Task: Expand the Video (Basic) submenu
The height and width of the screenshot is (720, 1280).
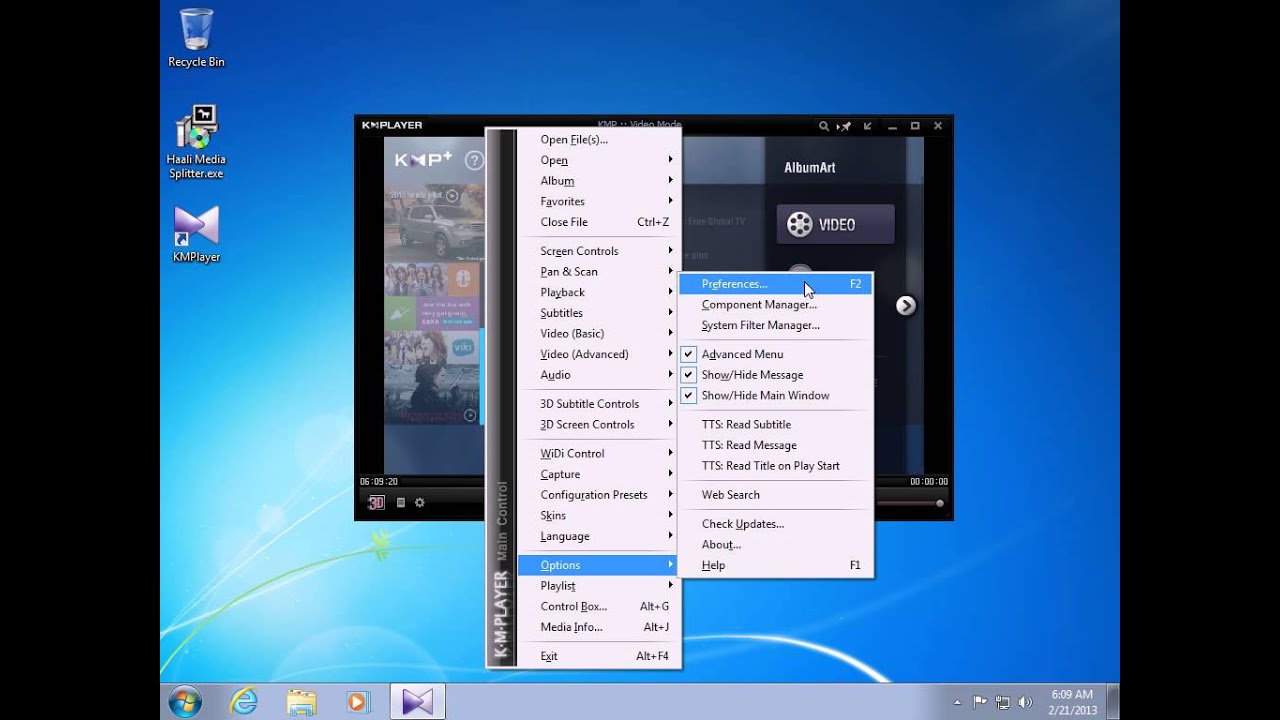Action: [598, 333]
